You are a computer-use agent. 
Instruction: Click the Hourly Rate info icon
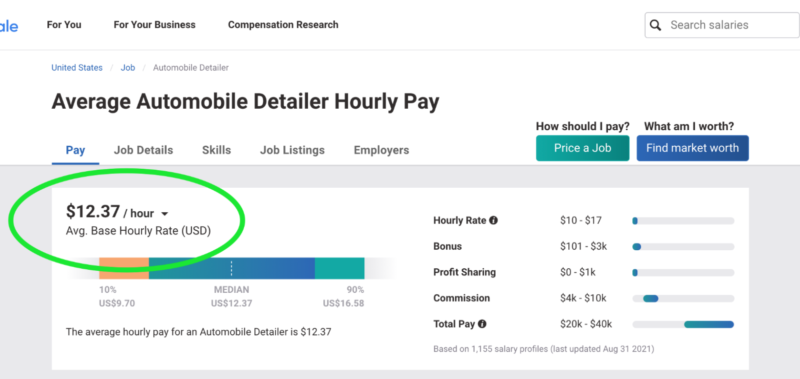[493, 220]
